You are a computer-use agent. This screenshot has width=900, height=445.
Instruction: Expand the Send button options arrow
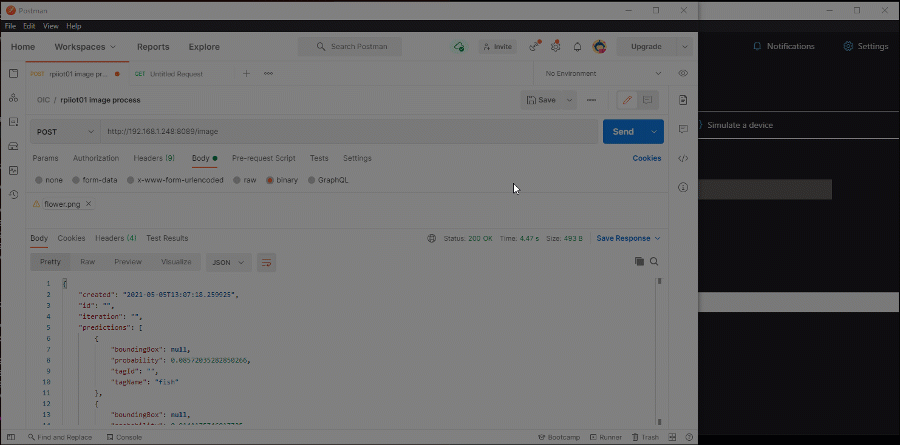pyautogui.click(x=653, y=131)
